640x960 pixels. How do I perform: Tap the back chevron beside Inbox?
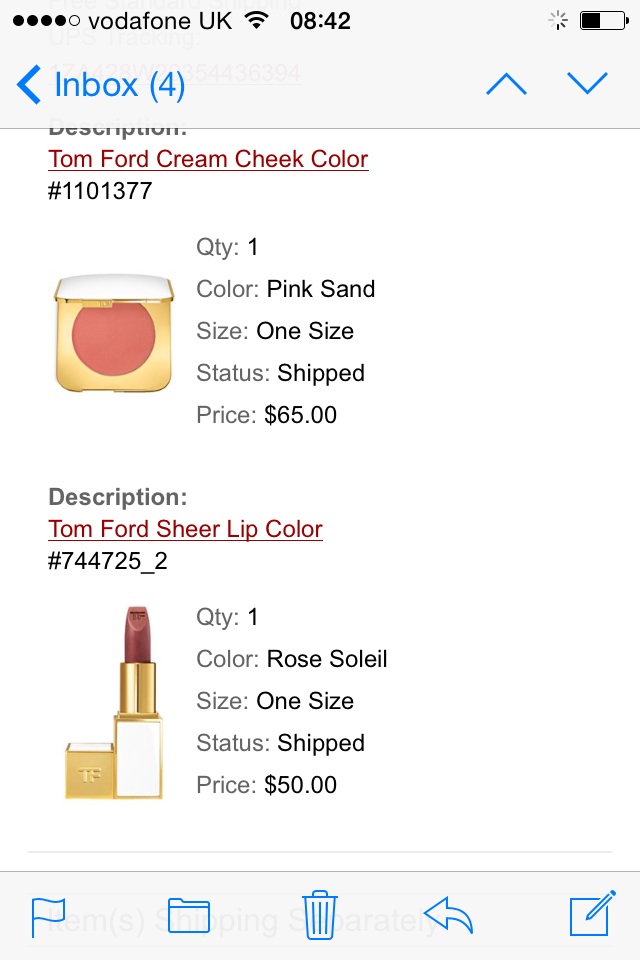(29, 84)
